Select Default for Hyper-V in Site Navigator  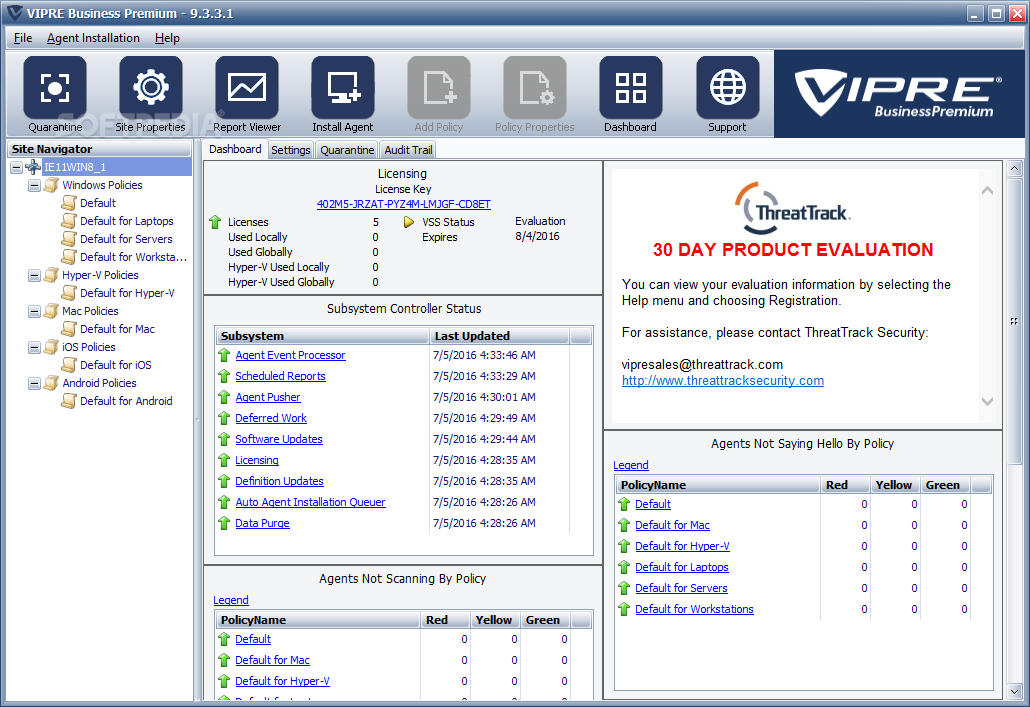[127, 293]
